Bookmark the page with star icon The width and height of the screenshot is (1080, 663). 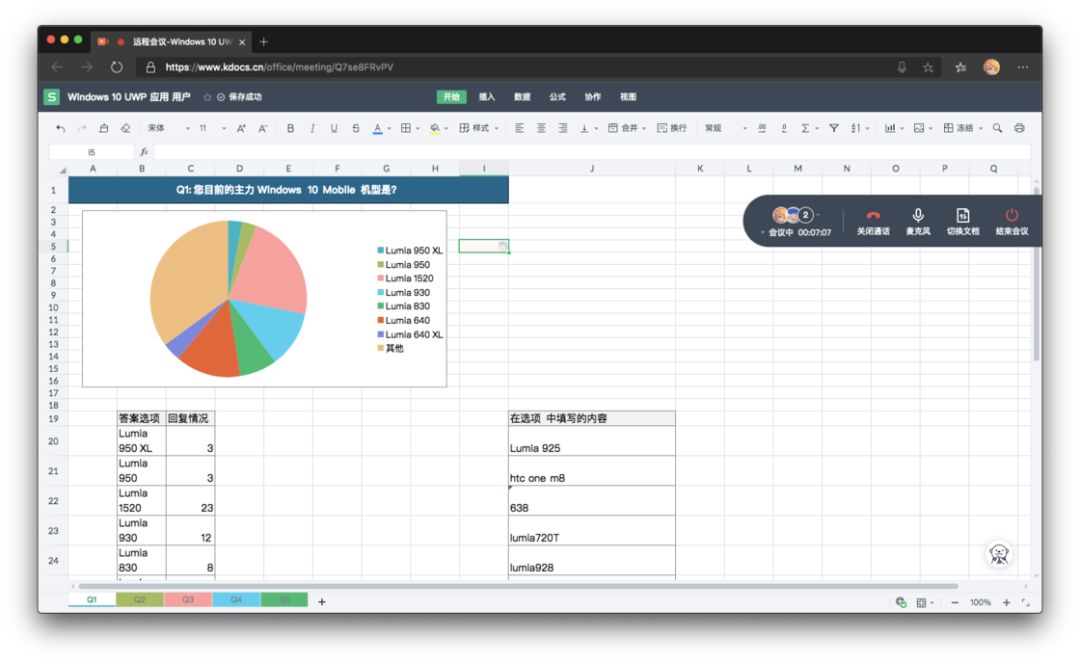pyautogui.click(x=928, y=67)
